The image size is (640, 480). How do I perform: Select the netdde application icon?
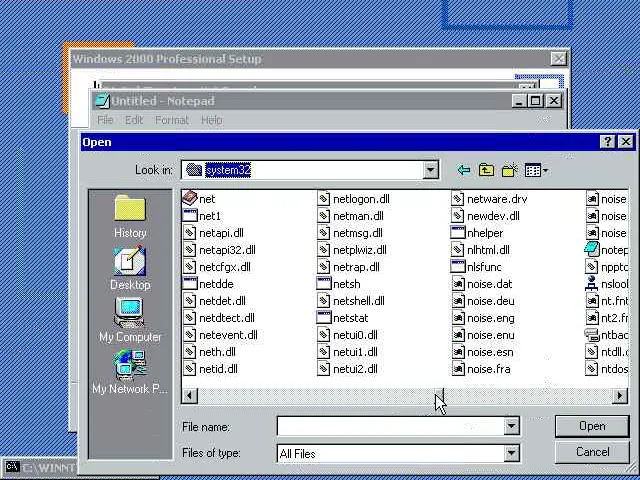coord(190,284)
